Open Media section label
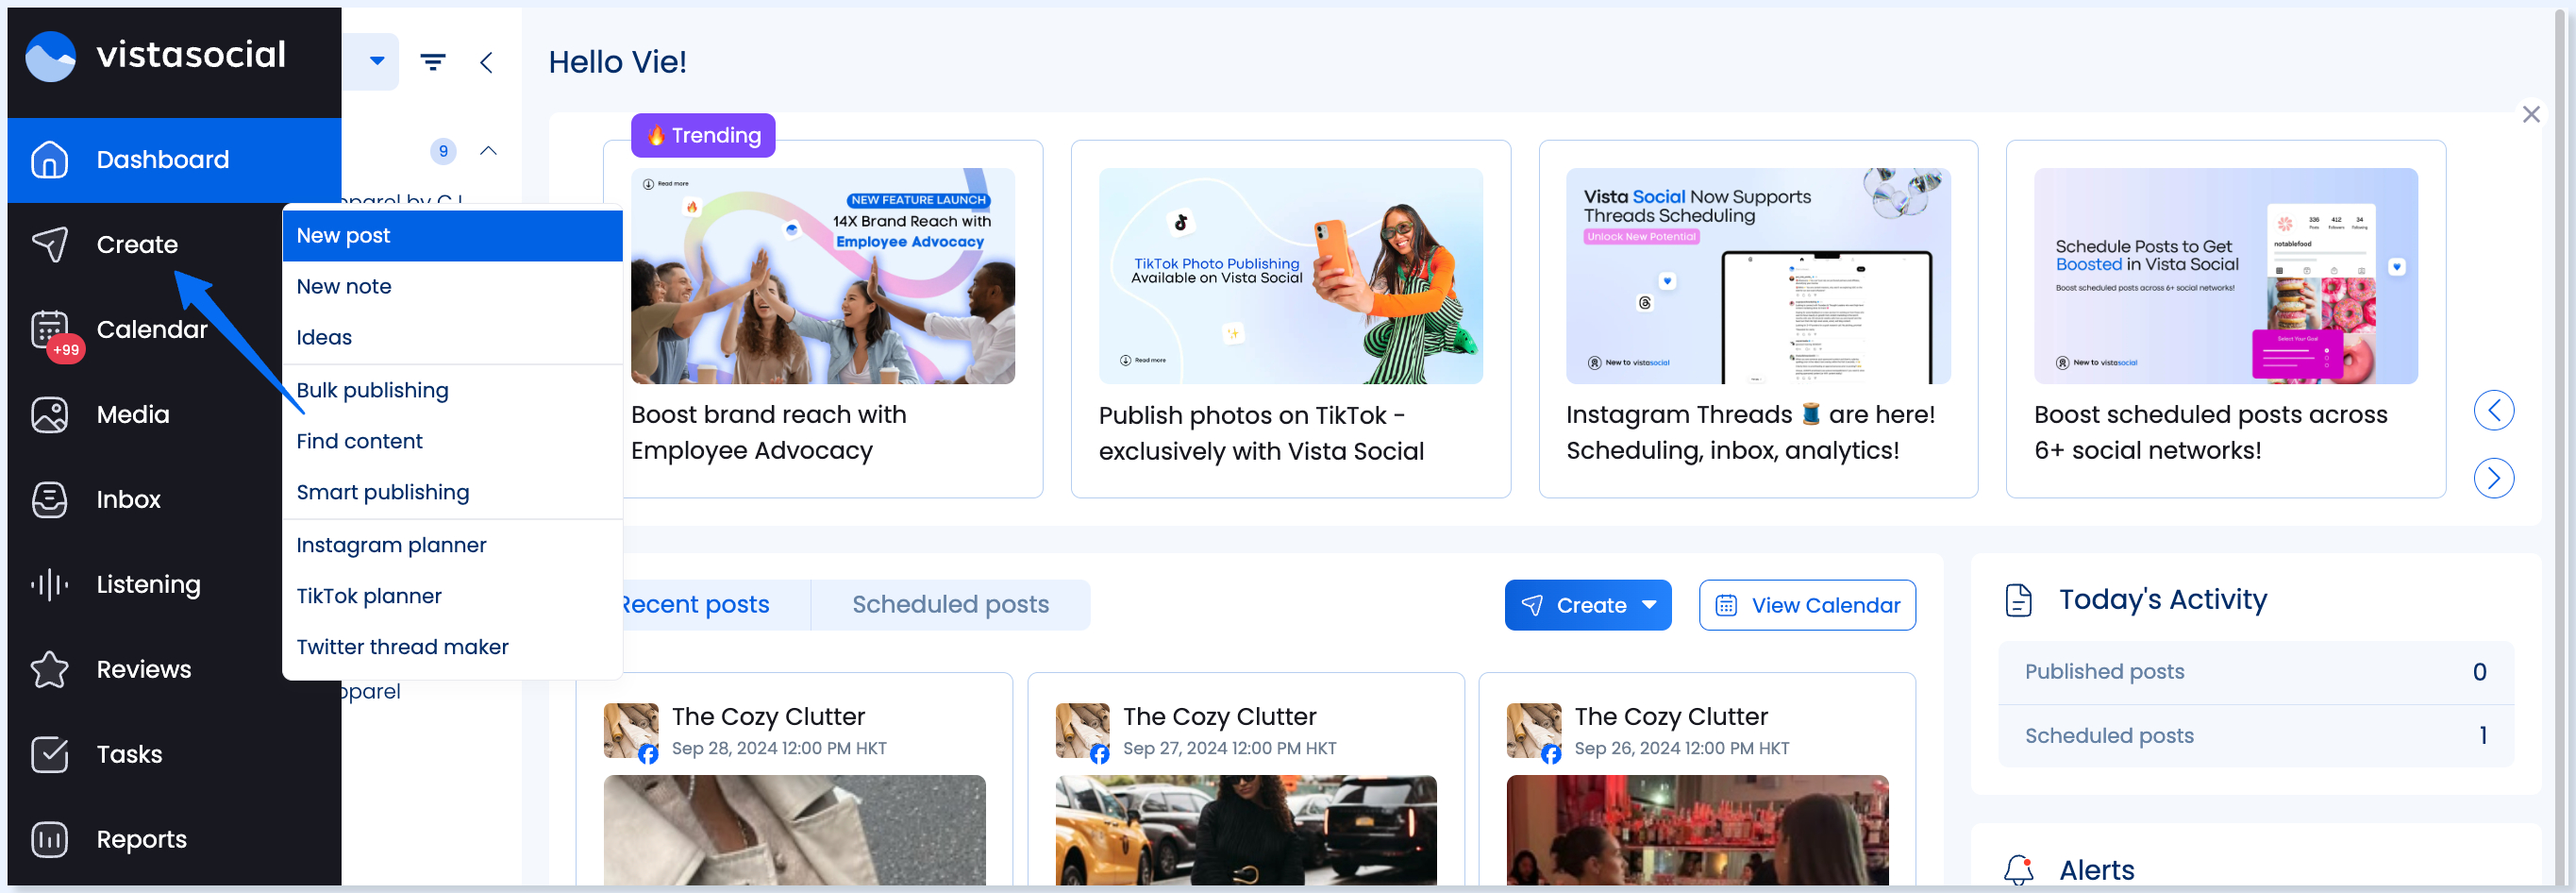 [x=133, y=415]
